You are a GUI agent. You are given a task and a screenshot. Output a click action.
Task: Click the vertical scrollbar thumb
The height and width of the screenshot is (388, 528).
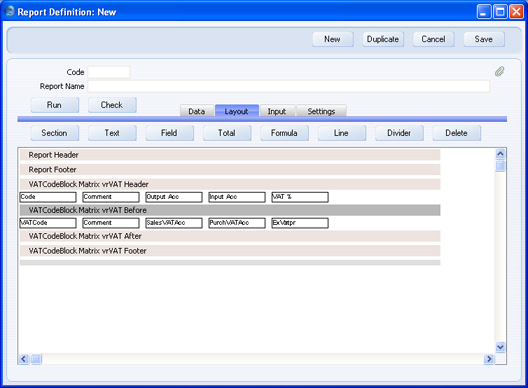(x=500, y=166)
